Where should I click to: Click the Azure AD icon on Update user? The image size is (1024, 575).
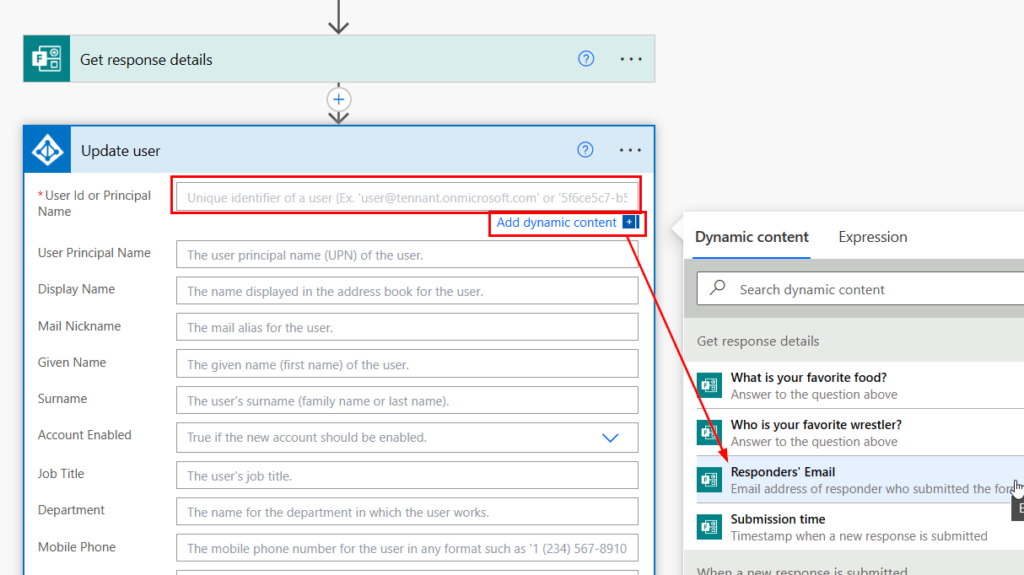point(48,151)
